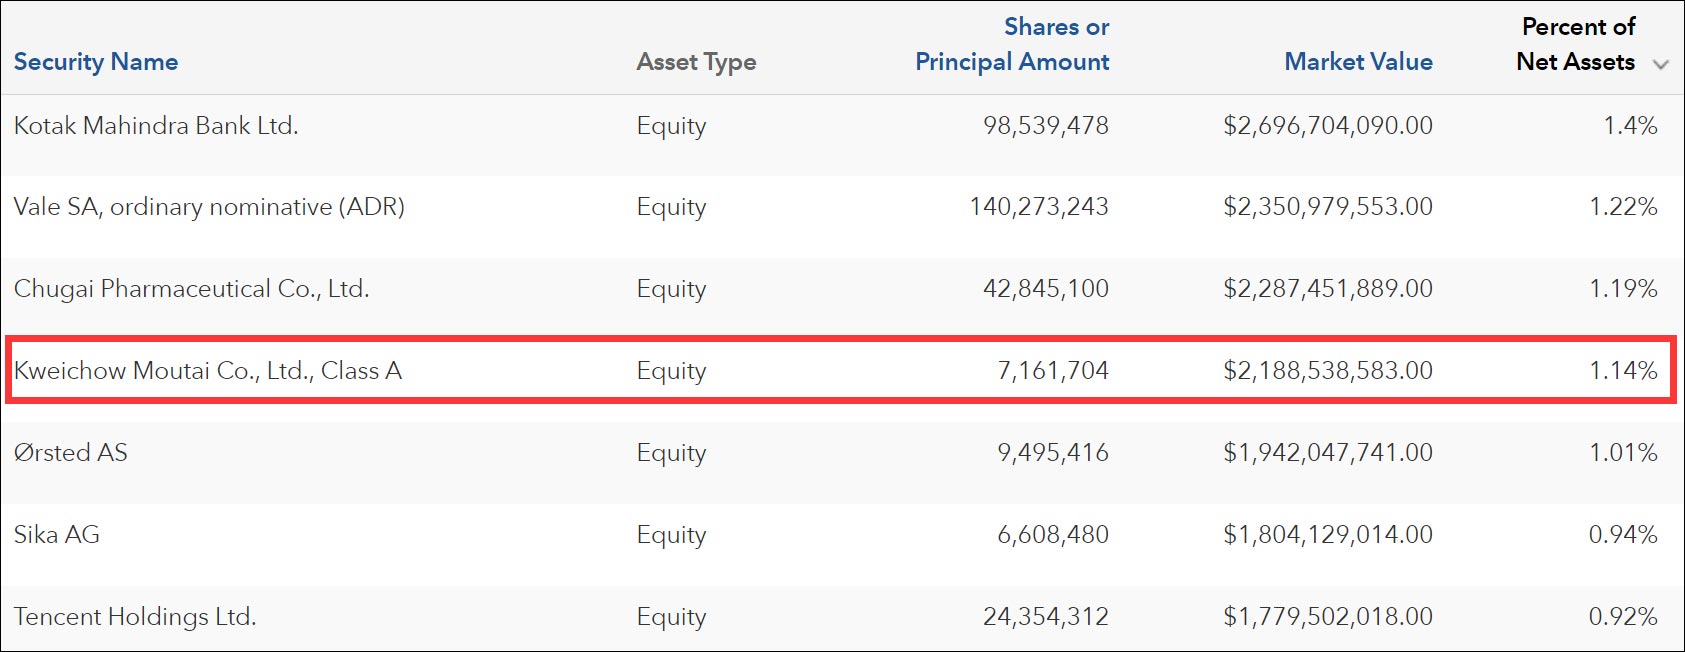Click the 140,273,243 shares amount
Viewport: 1685px width, 652px height.
tap(1039, 207)
